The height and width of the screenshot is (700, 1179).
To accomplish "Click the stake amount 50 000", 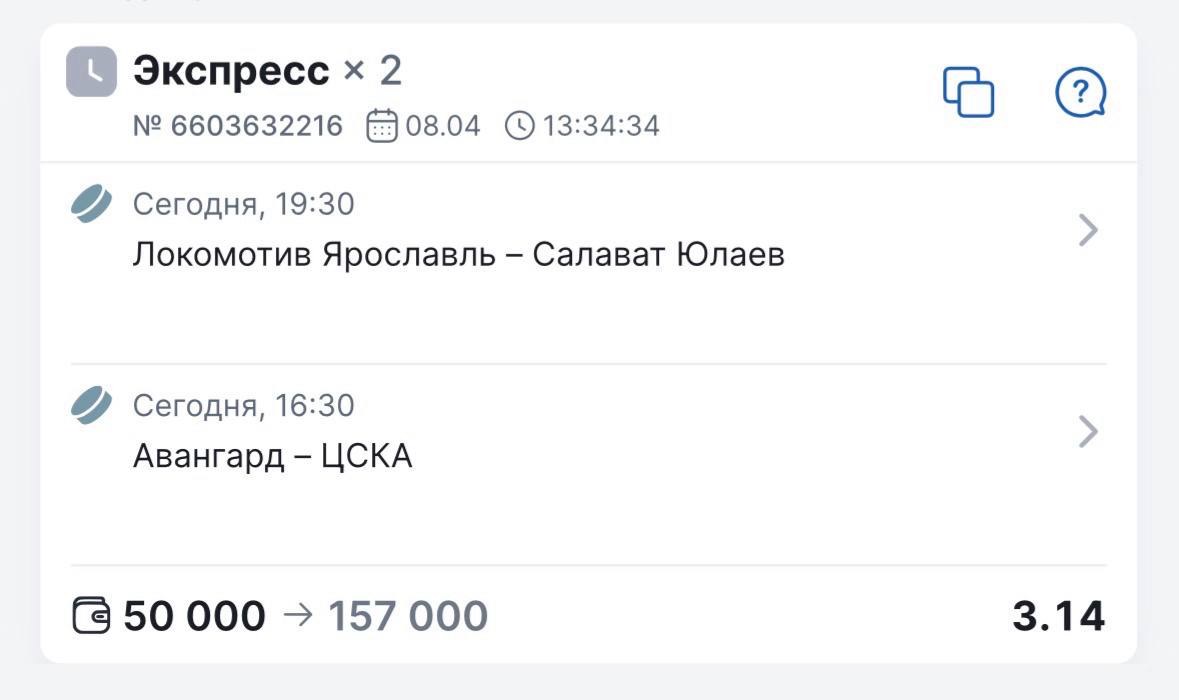I will (x=195, y=616).
